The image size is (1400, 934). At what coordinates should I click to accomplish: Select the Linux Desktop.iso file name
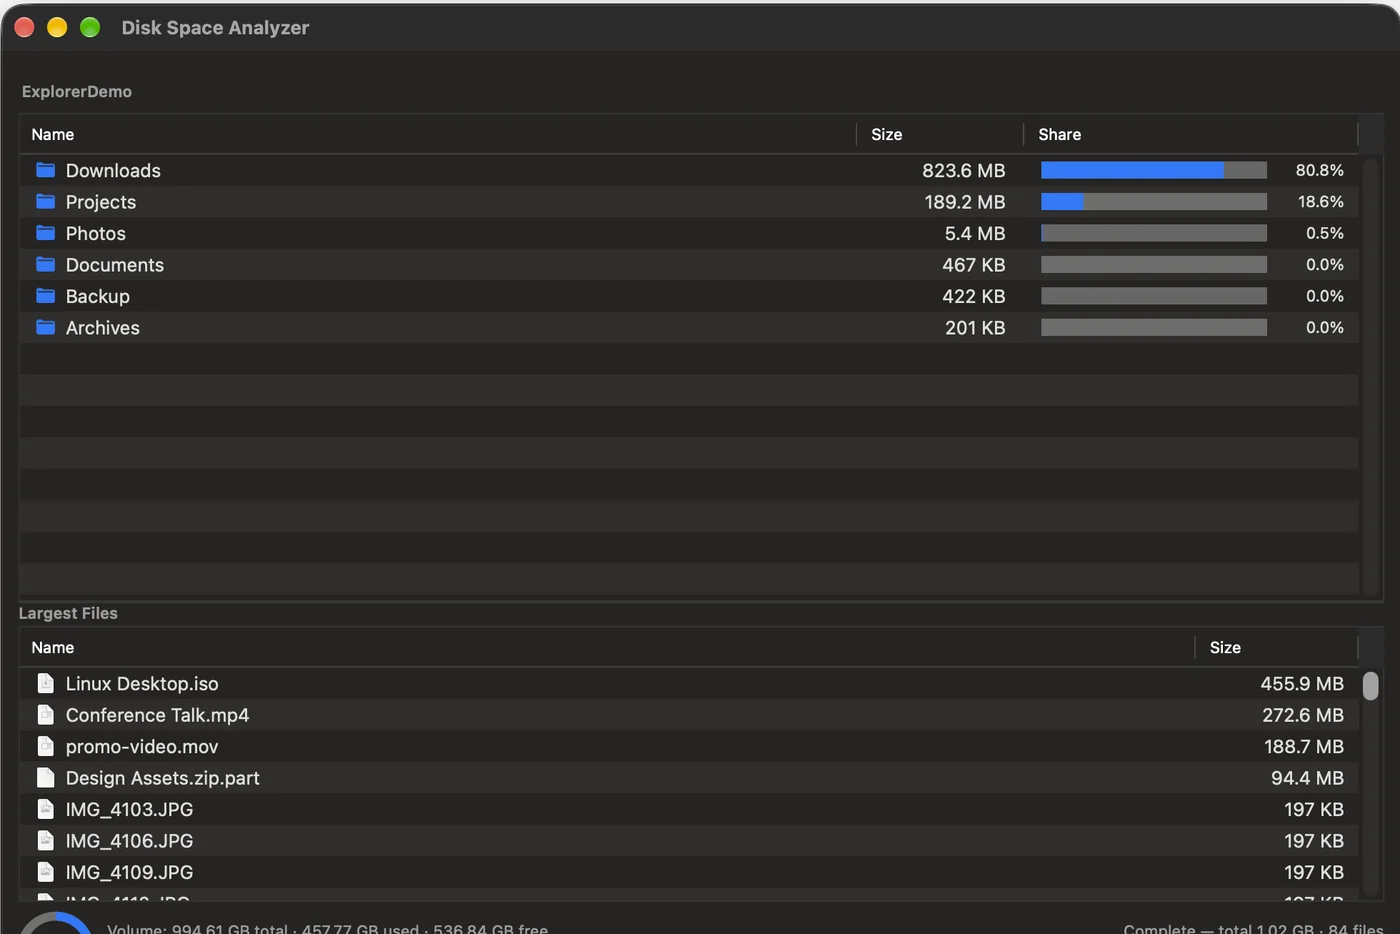(x=142, y=684)
